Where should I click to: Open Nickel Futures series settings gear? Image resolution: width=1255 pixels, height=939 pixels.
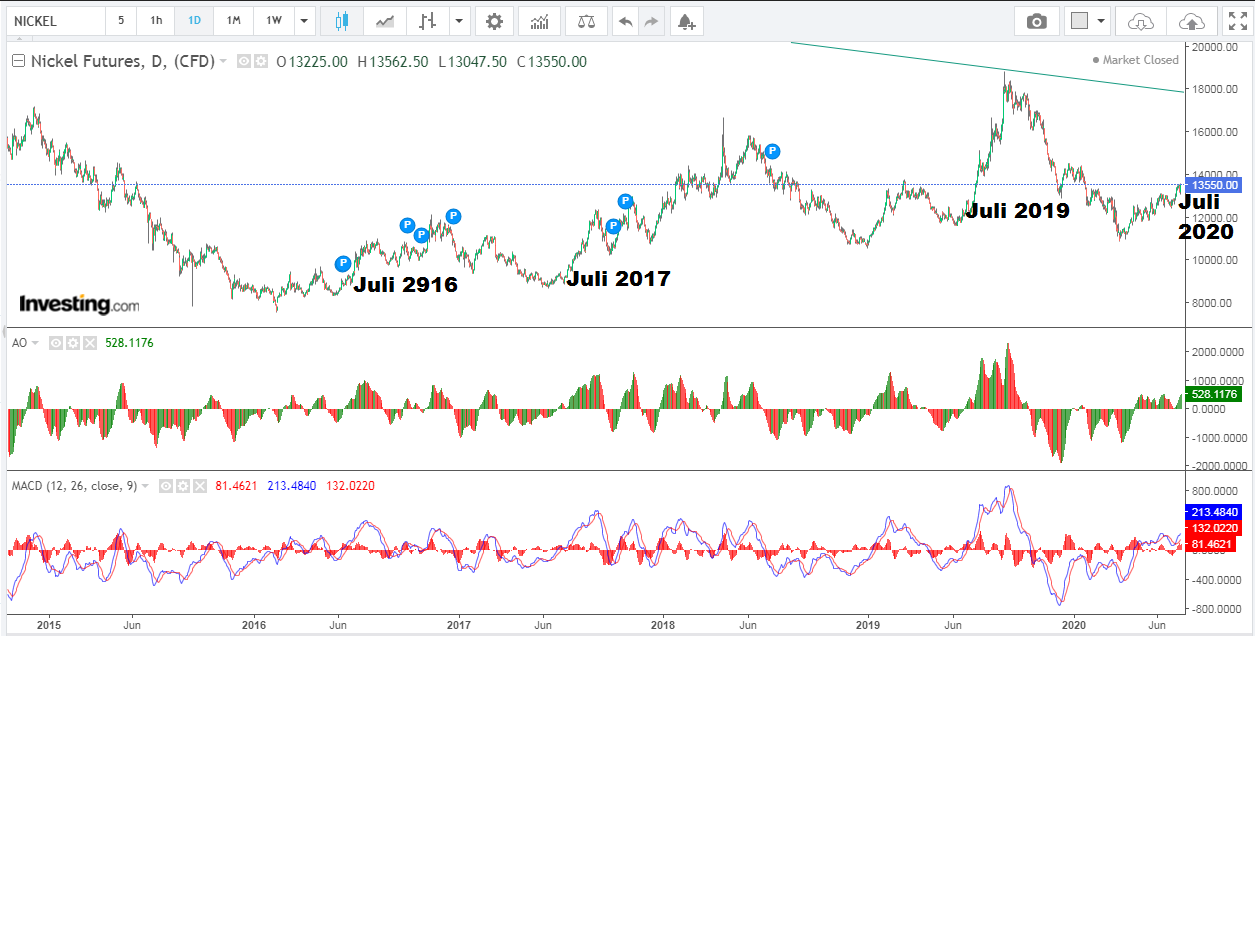(x=260, y=61)
